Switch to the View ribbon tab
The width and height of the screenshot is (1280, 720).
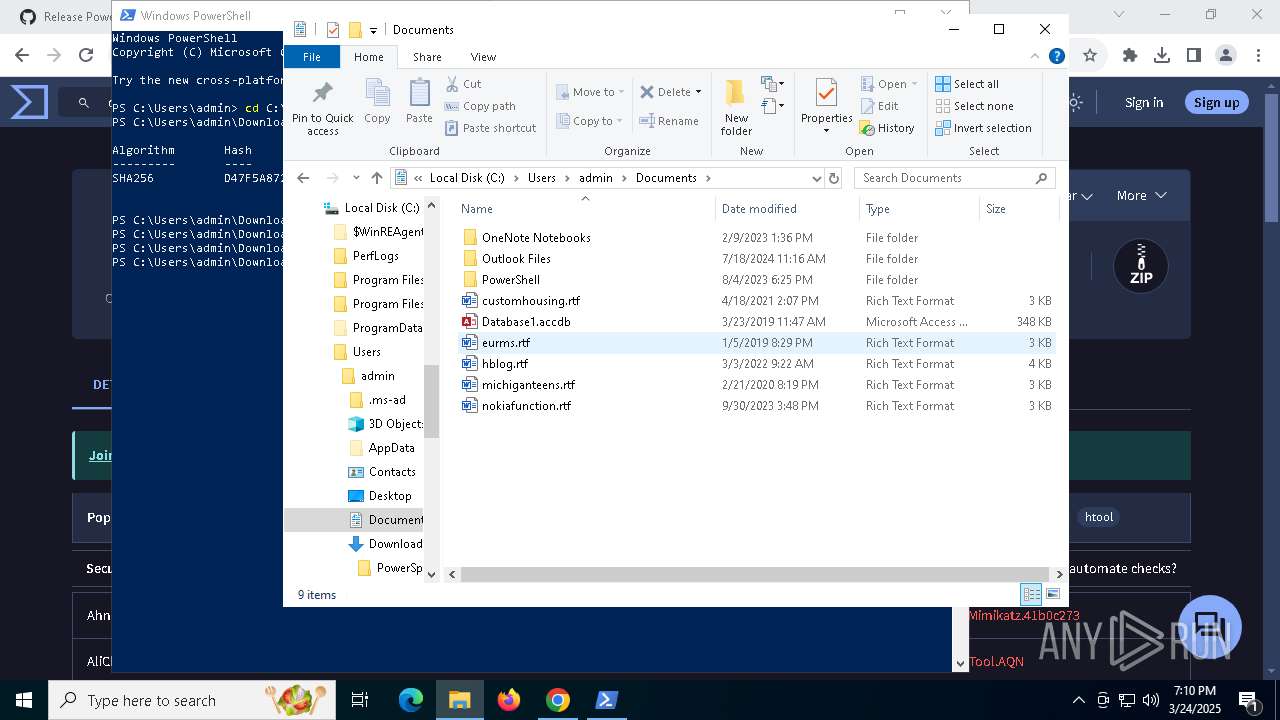click(483, 57)
